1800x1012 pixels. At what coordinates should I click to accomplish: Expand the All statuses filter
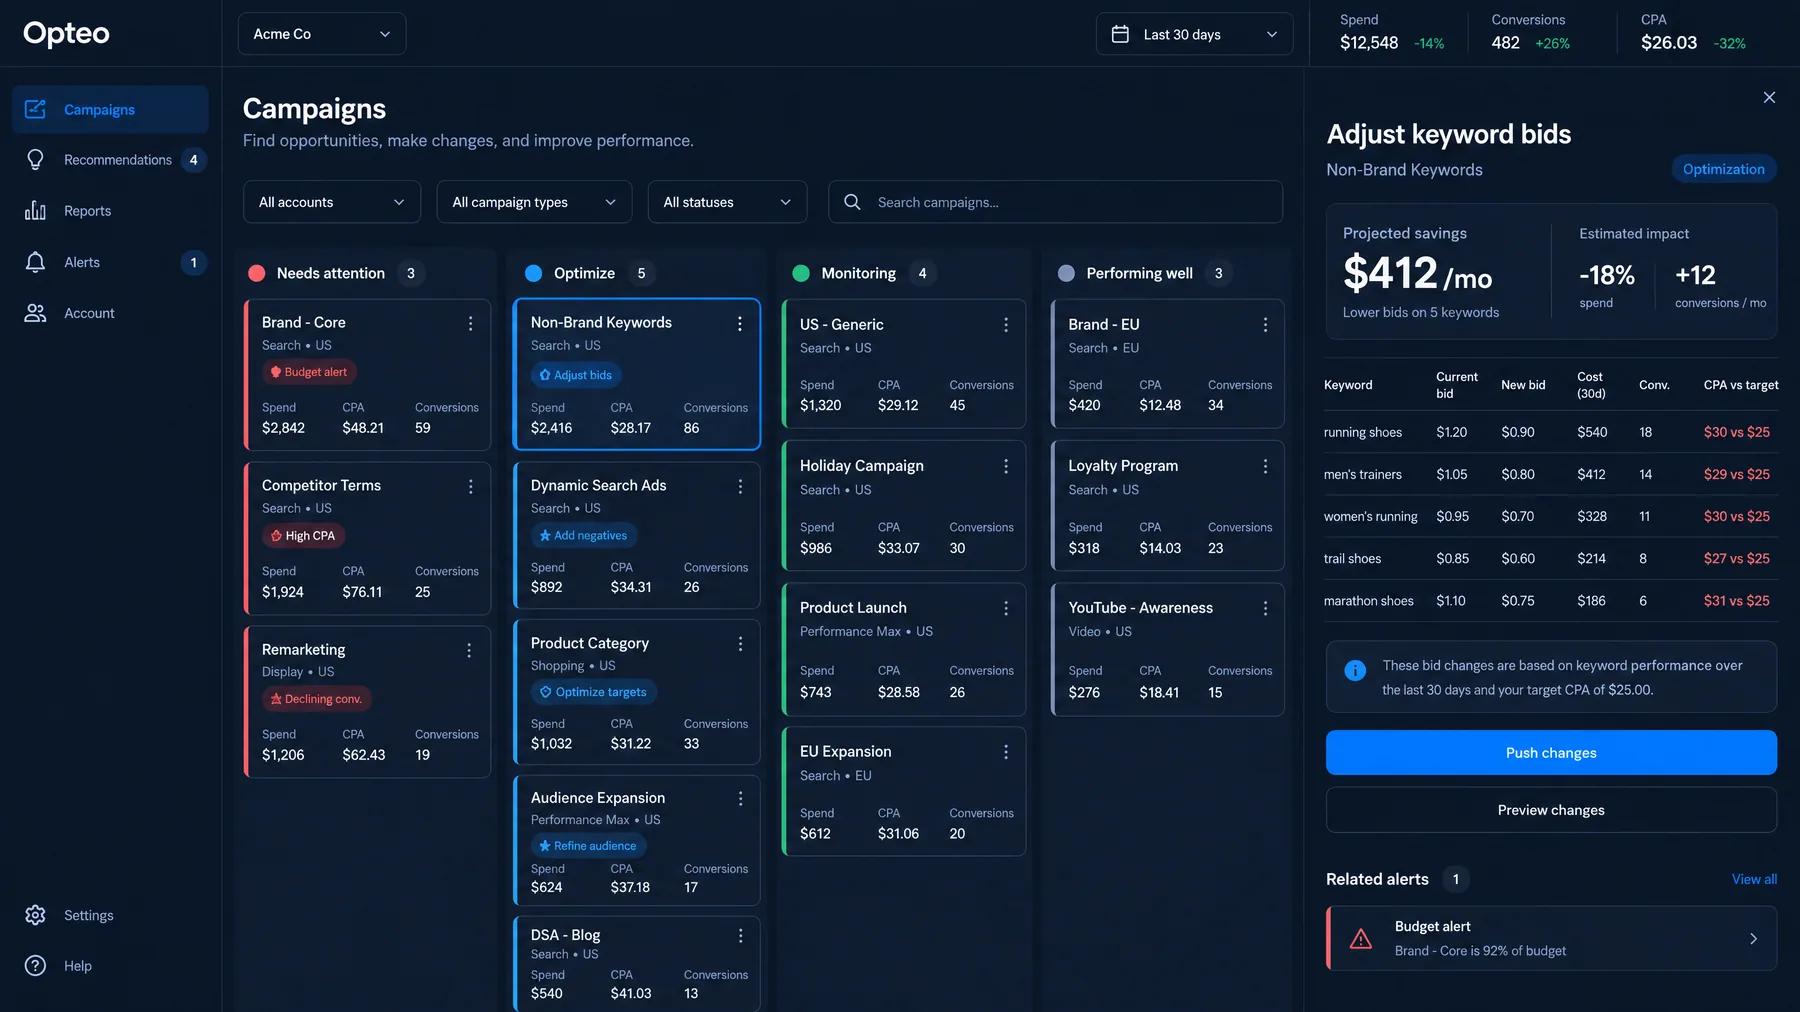tap(727, 202)
